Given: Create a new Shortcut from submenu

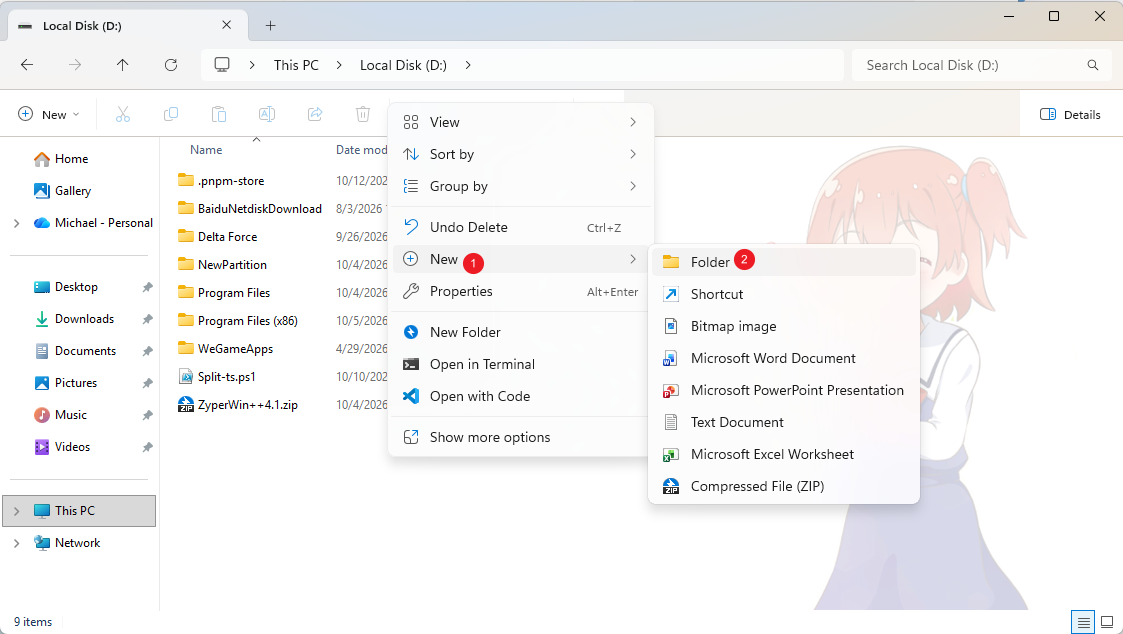Looking at the screenshot, I should (784, 294).
